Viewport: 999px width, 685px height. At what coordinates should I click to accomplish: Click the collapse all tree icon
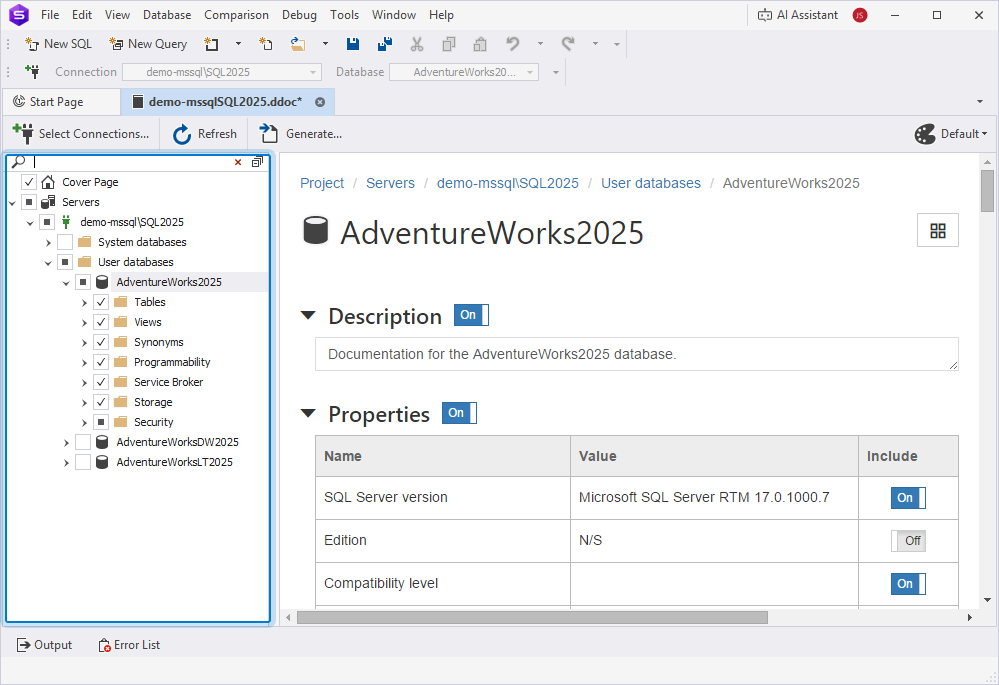pos(257,162)
